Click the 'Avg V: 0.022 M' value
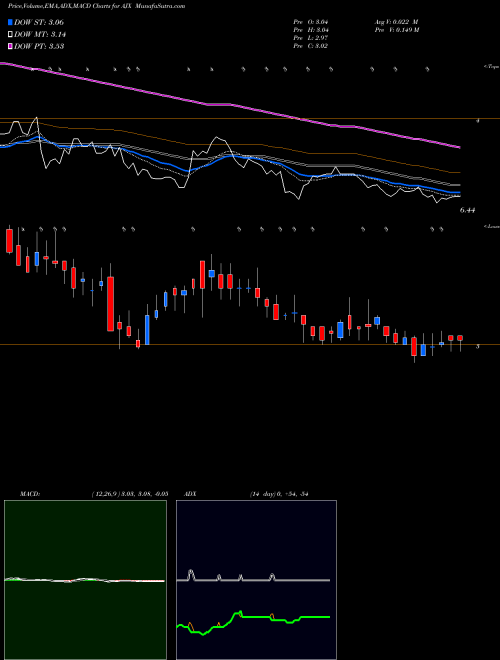The height and width of the screenshot is (660, 500). (396, 22)
